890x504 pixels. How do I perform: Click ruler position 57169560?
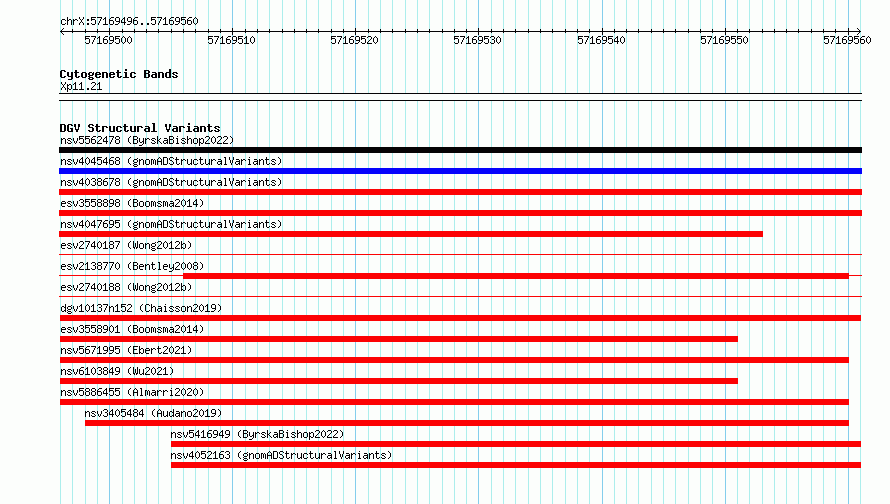847,40
